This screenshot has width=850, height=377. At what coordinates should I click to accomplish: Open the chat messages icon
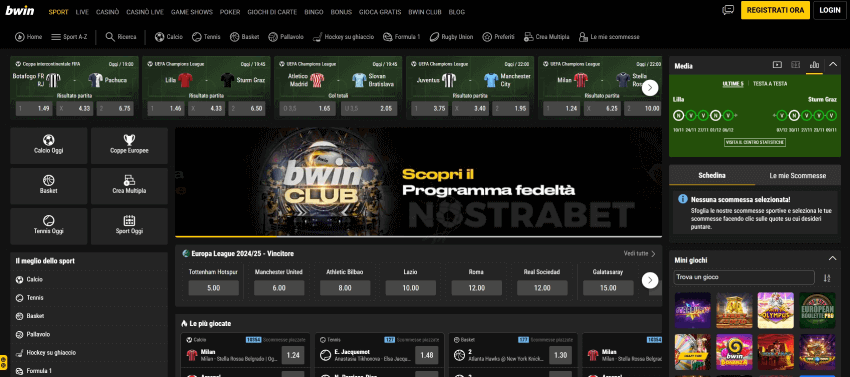click(728, 10)
